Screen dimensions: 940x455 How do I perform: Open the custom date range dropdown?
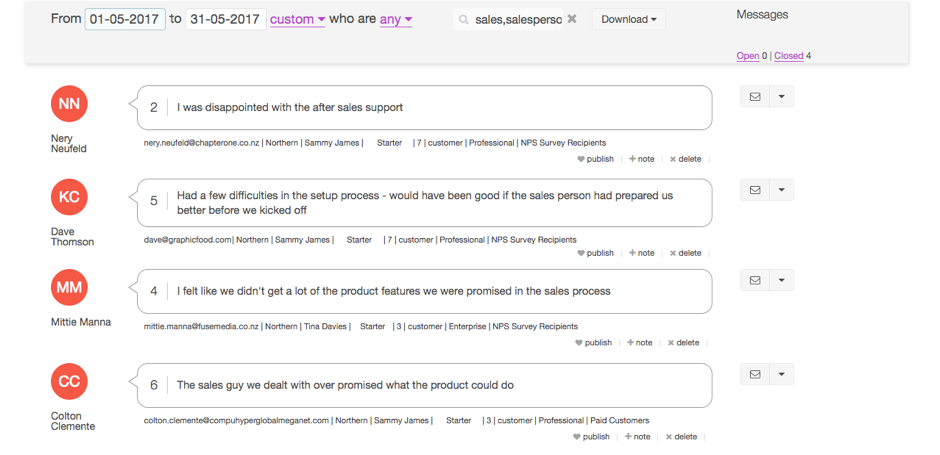click(x=297, y=19)
